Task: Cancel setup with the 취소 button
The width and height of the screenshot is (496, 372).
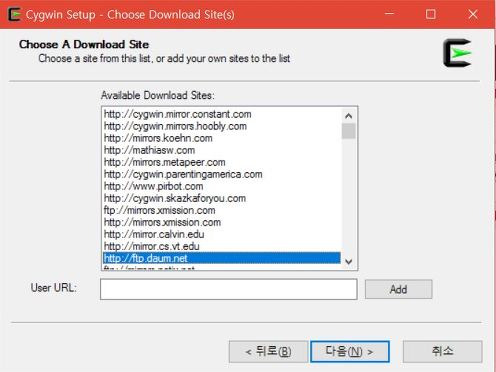Action: tap(442, 351)
